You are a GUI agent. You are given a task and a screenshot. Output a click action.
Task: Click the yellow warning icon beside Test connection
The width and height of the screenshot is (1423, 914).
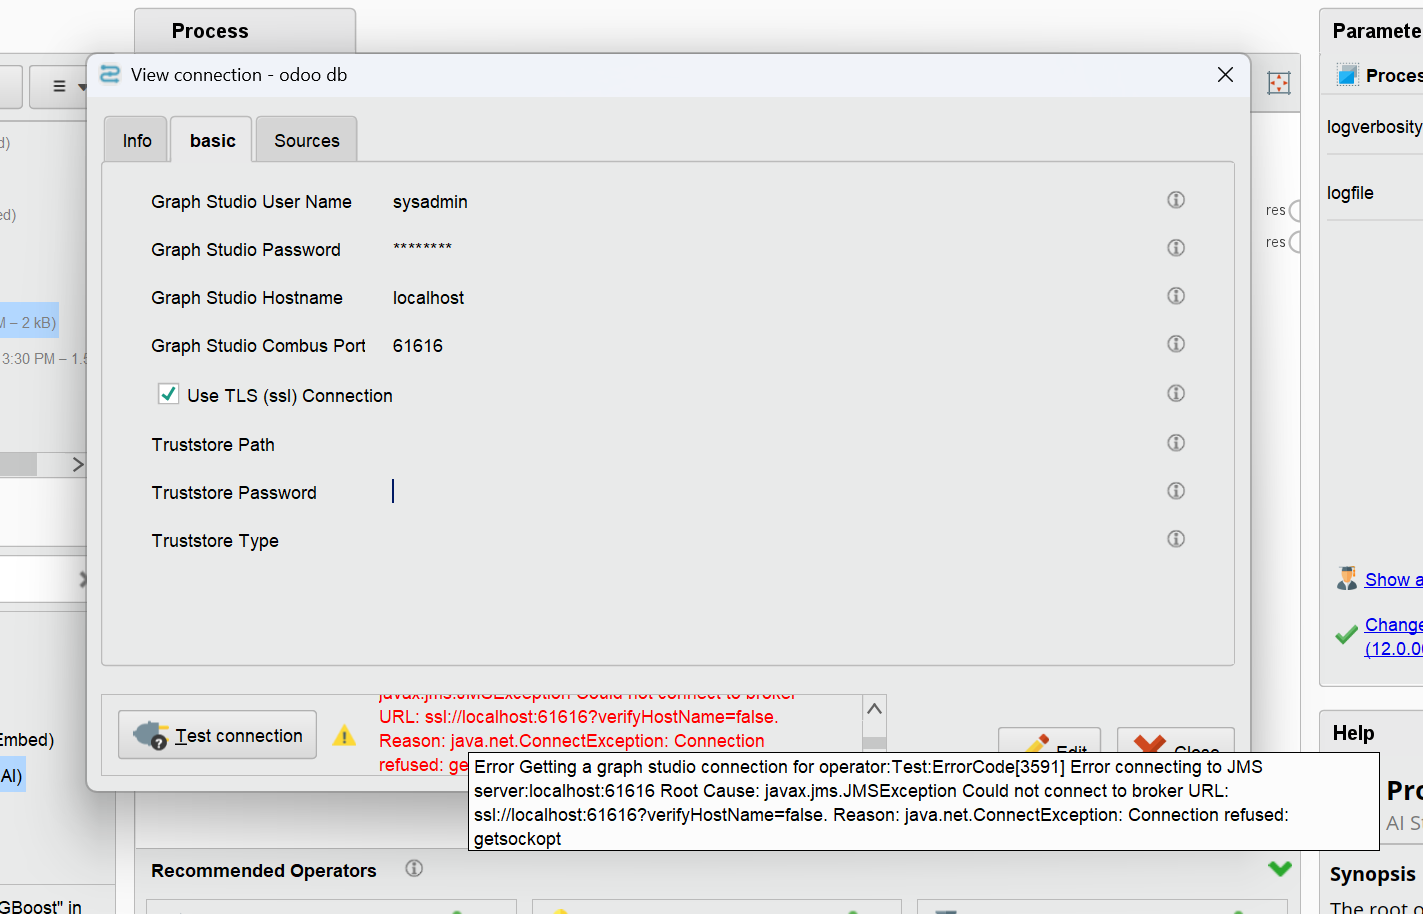click(x=344, y=736)
